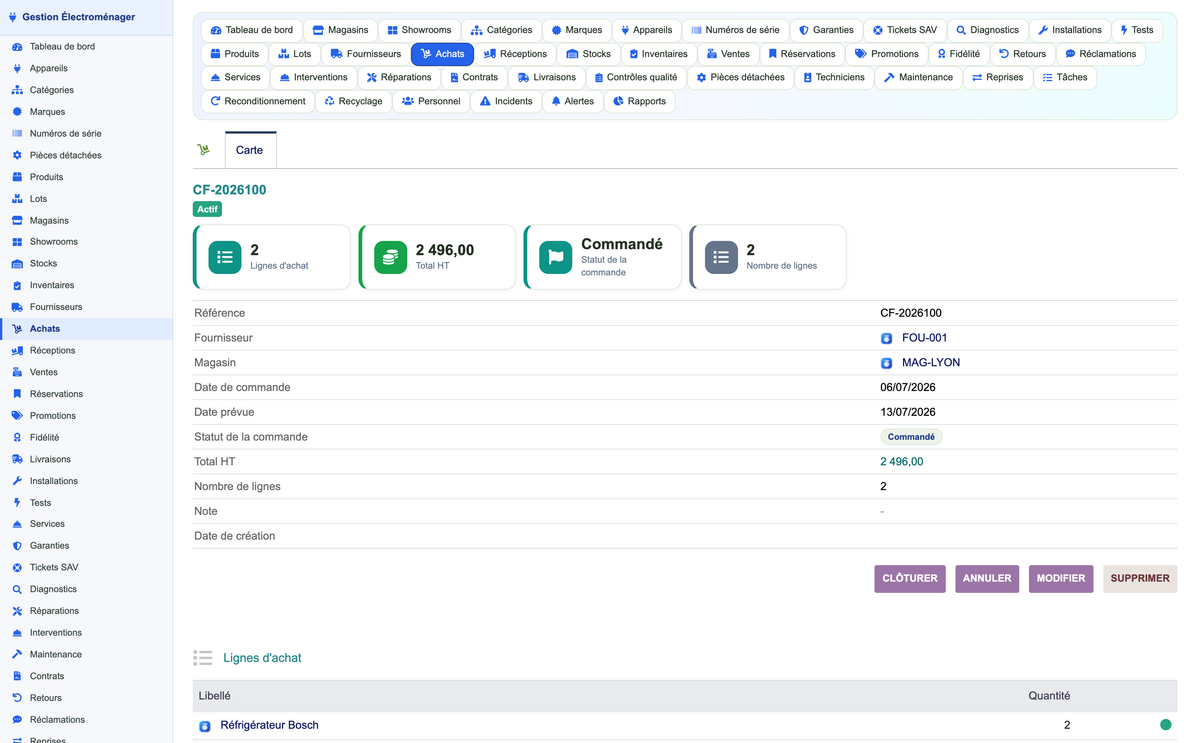The height and width of the screenshot is (743, 1200).
Task: Click the Fournisseurs truck icon in sidebar
Action: coord(17,307)
